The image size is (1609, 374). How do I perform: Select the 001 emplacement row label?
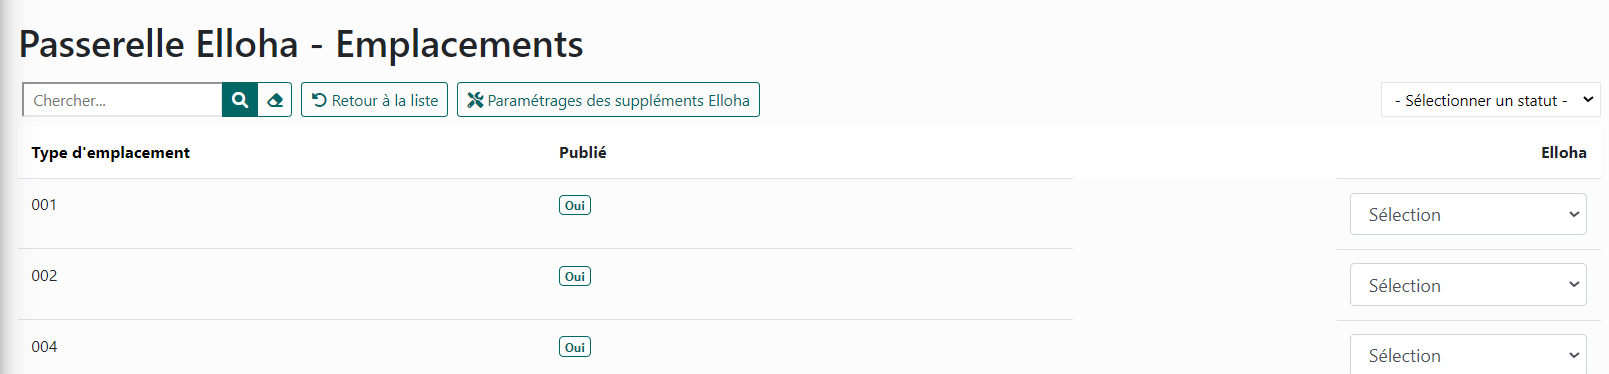(44, 204)
